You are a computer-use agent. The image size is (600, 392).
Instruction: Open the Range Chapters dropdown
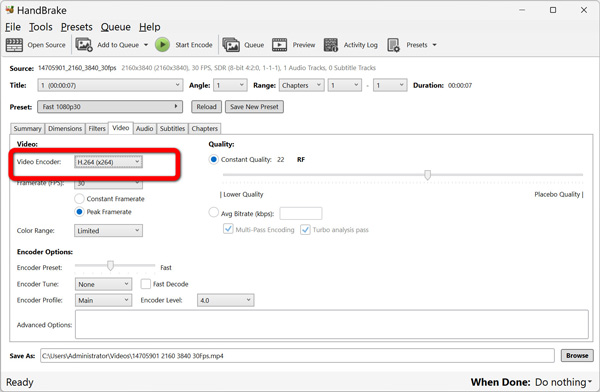[302, 85]
